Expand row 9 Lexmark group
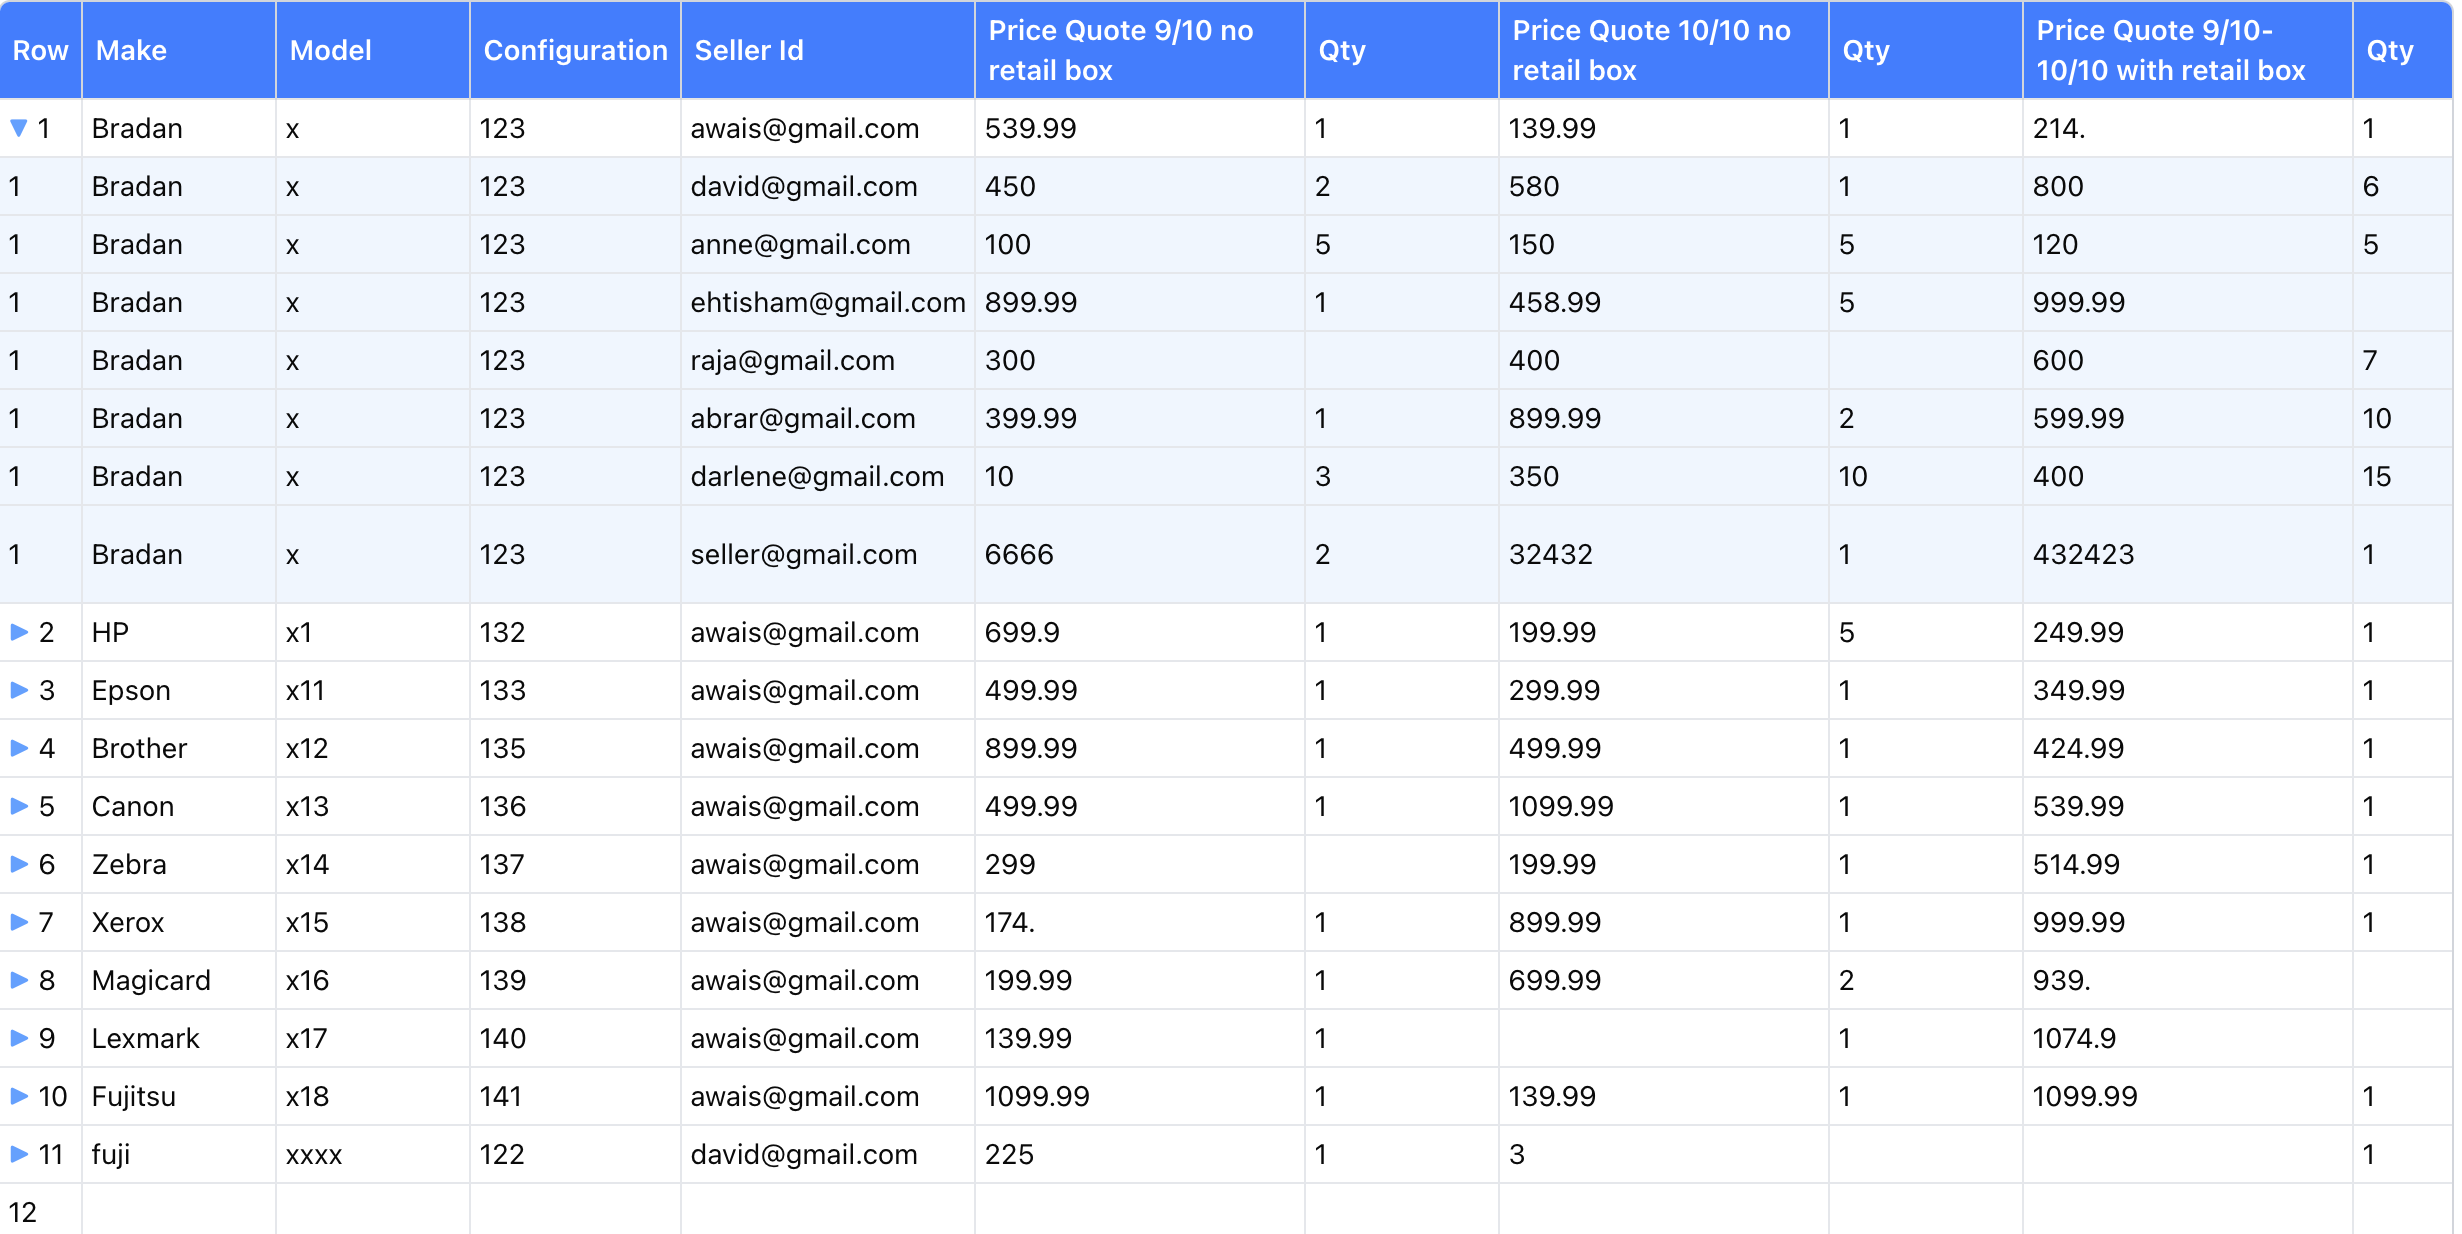The height and width of the screenshot is (1234, 2462). [x=19, y=1038]
